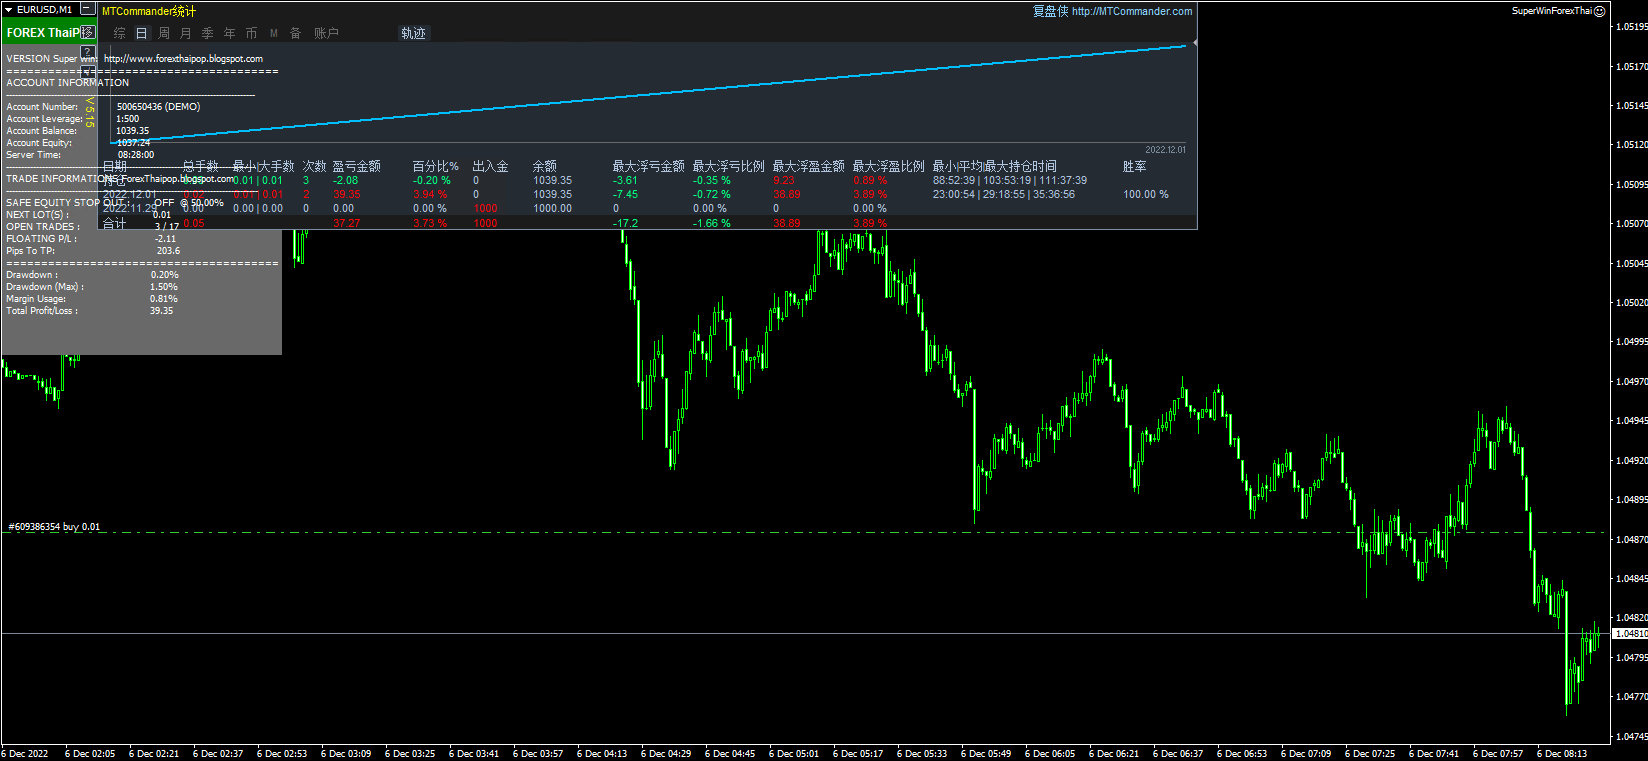Viewport: 1648px width, 761px height.
Task: Click the minus collapse button beside EURUSD,M1
Action: (x=87, y=9)
